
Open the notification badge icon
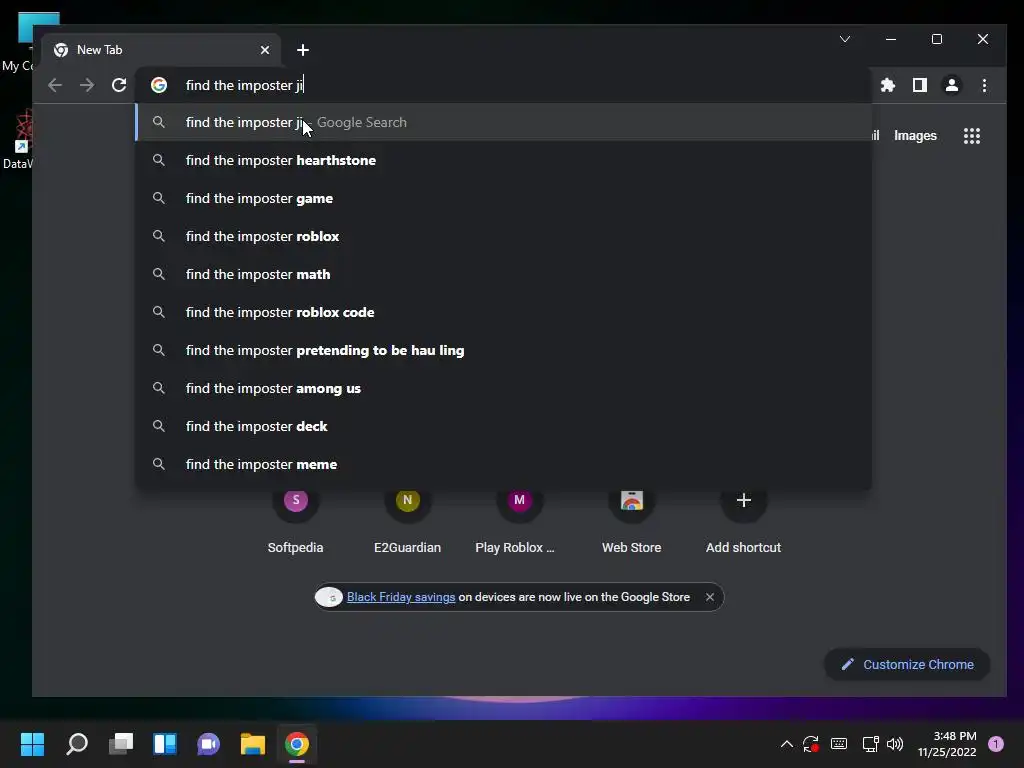[x=996, y=744]
